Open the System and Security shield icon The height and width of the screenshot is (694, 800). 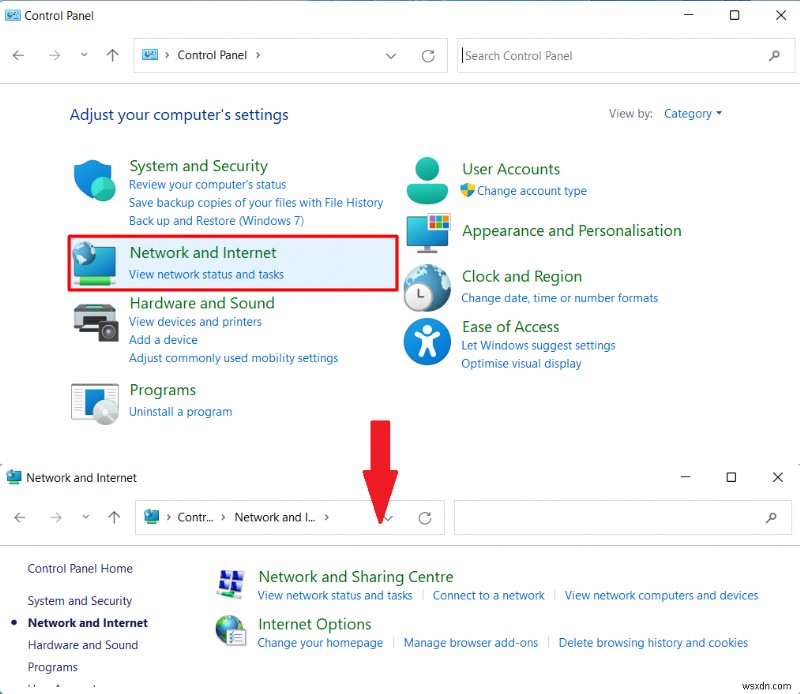click(x=94, y=181)
